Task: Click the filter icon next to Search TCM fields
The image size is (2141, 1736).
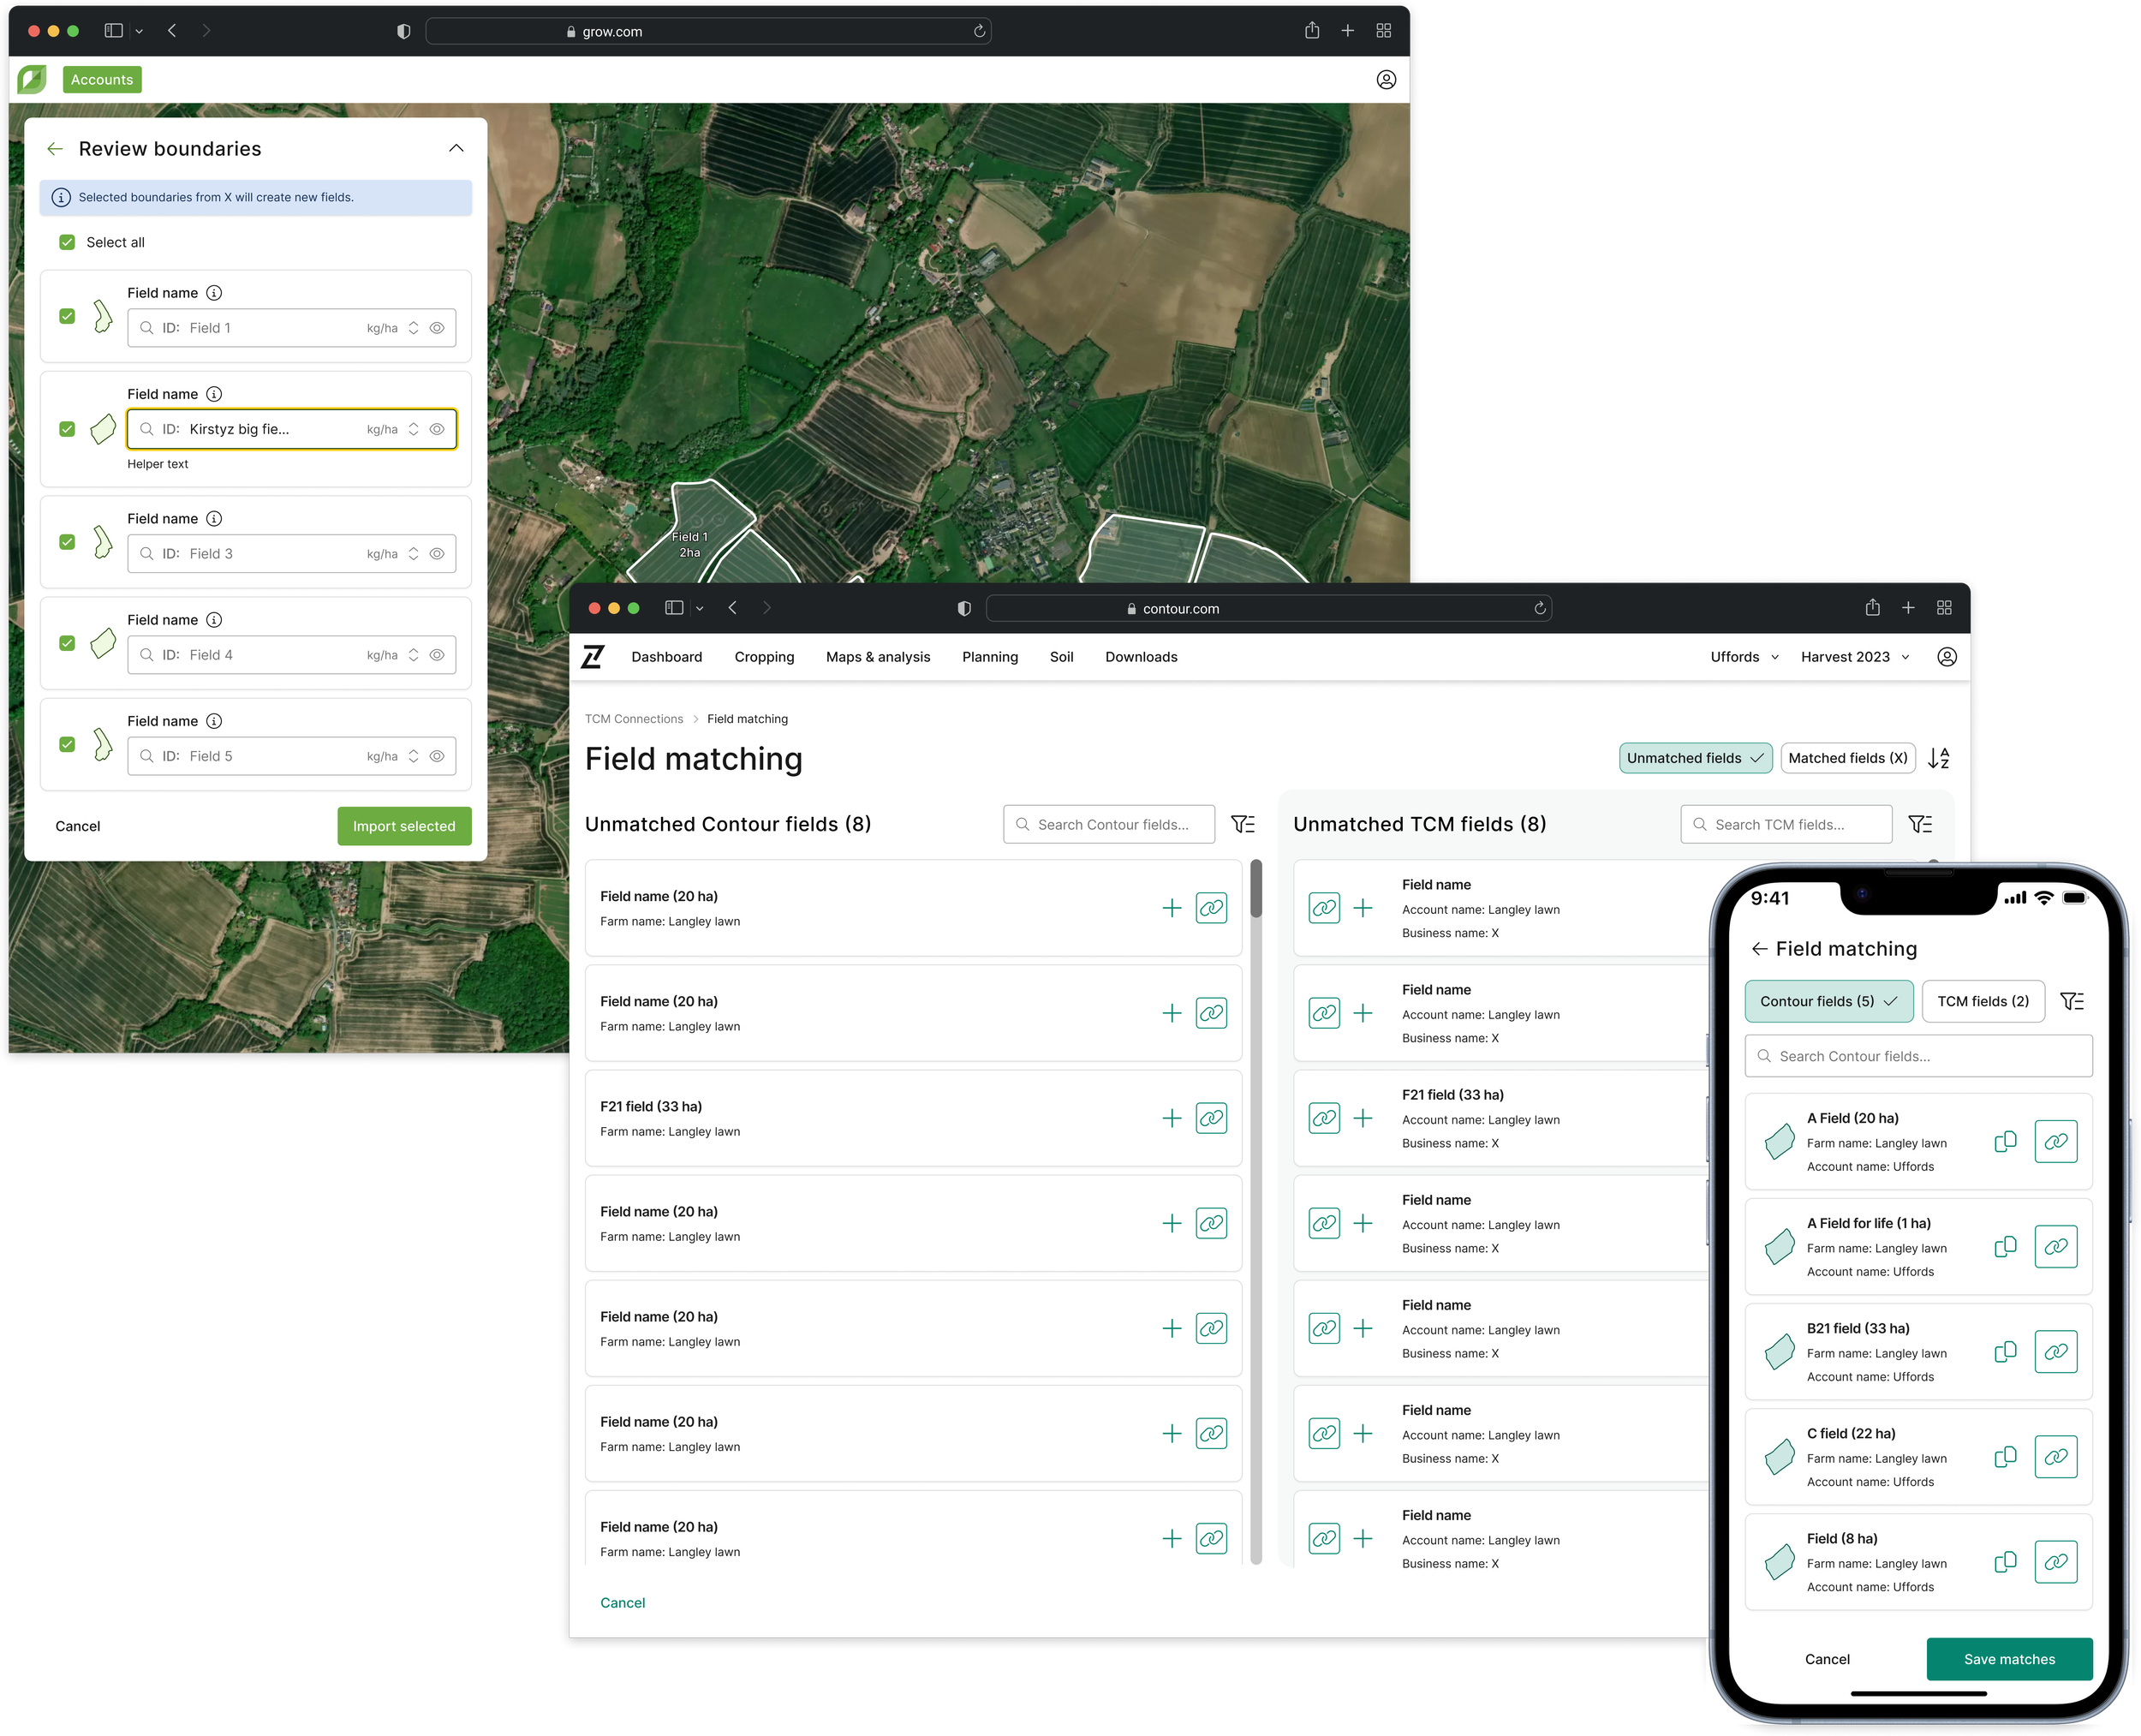Action: [1919, 824]
